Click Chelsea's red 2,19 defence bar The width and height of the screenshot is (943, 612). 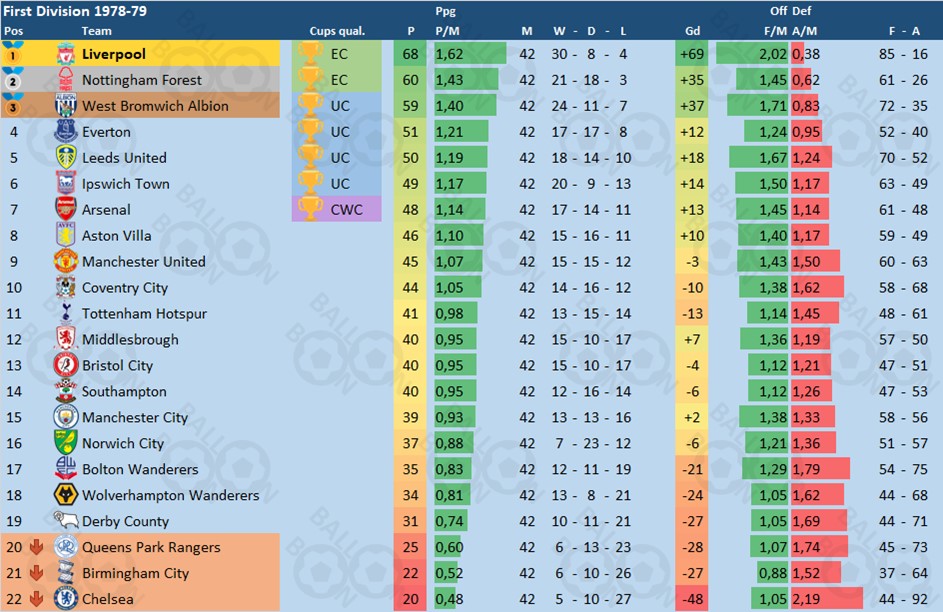827,599
